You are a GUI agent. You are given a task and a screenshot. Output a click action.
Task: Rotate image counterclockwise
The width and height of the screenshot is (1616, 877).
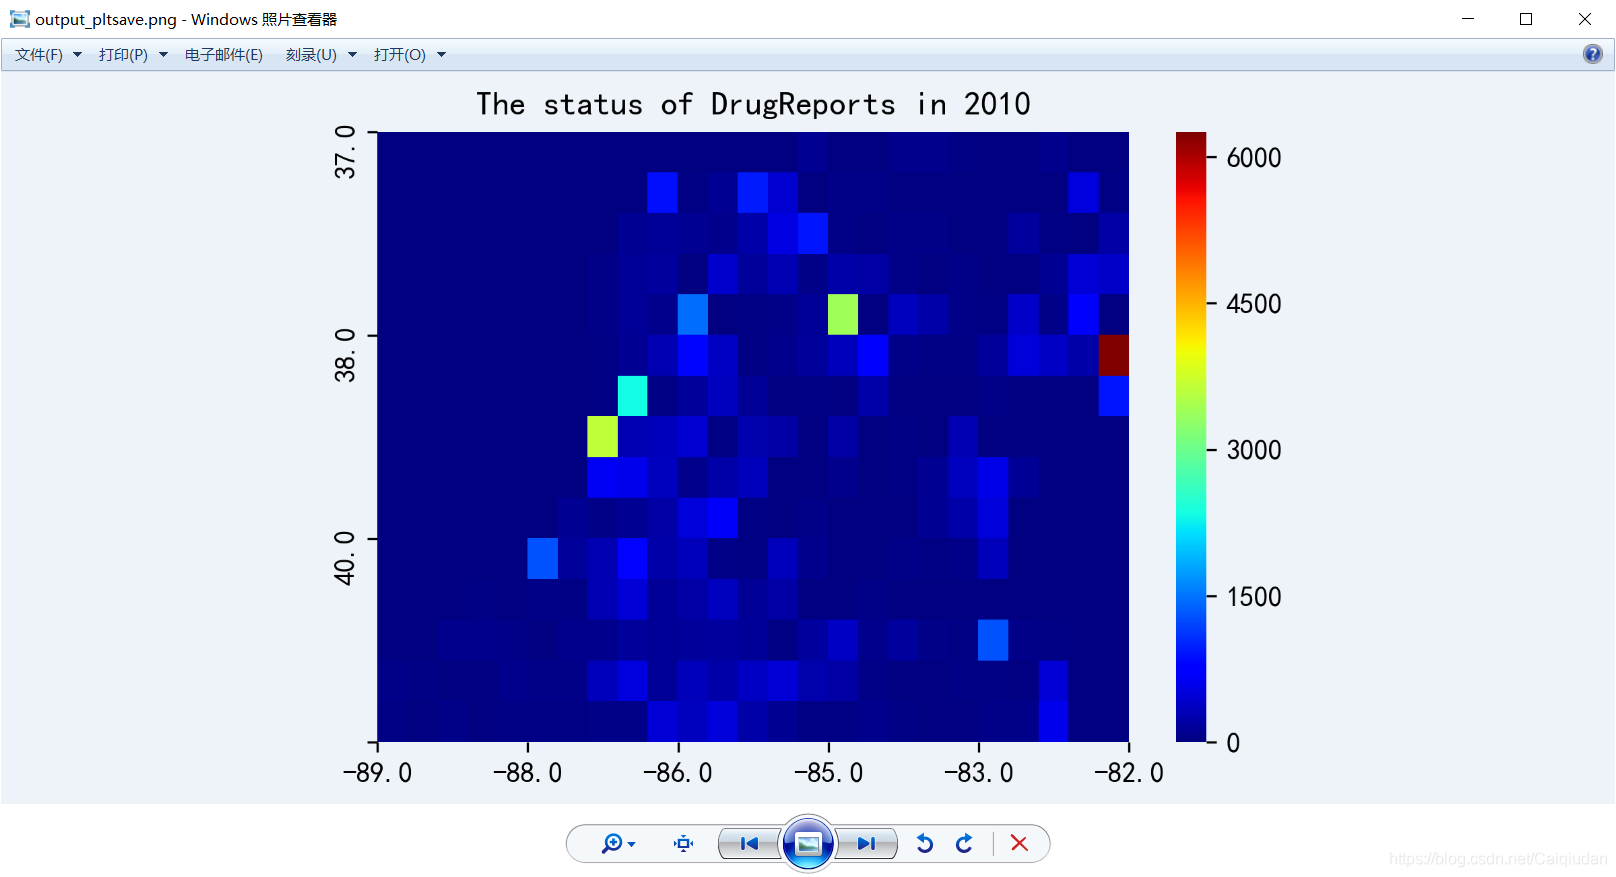pos(925,844)
